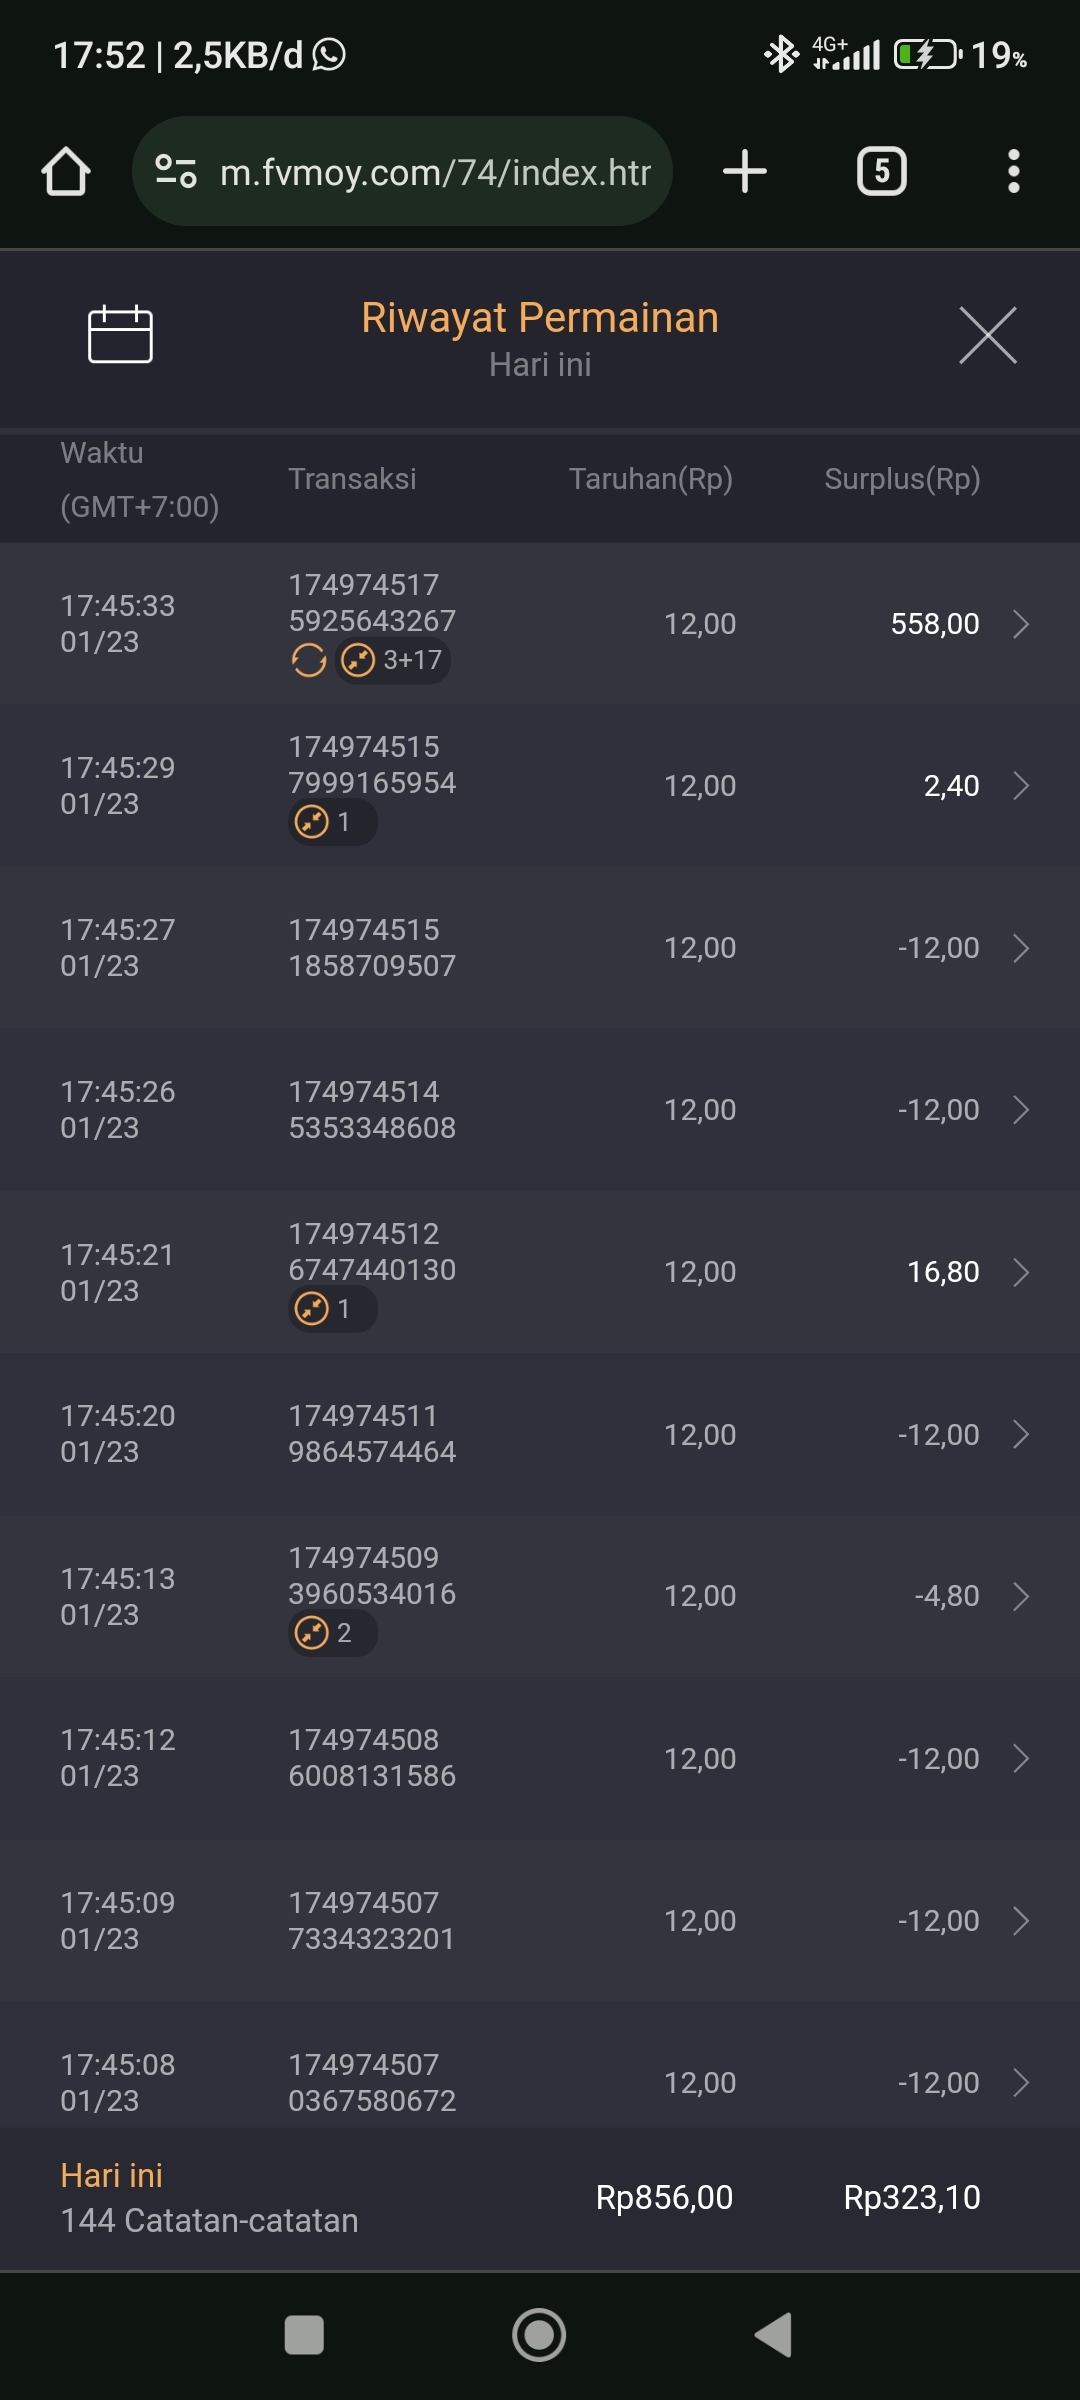
Task: Close the Riwayat Permainan panel
Action: pos(987,335)
